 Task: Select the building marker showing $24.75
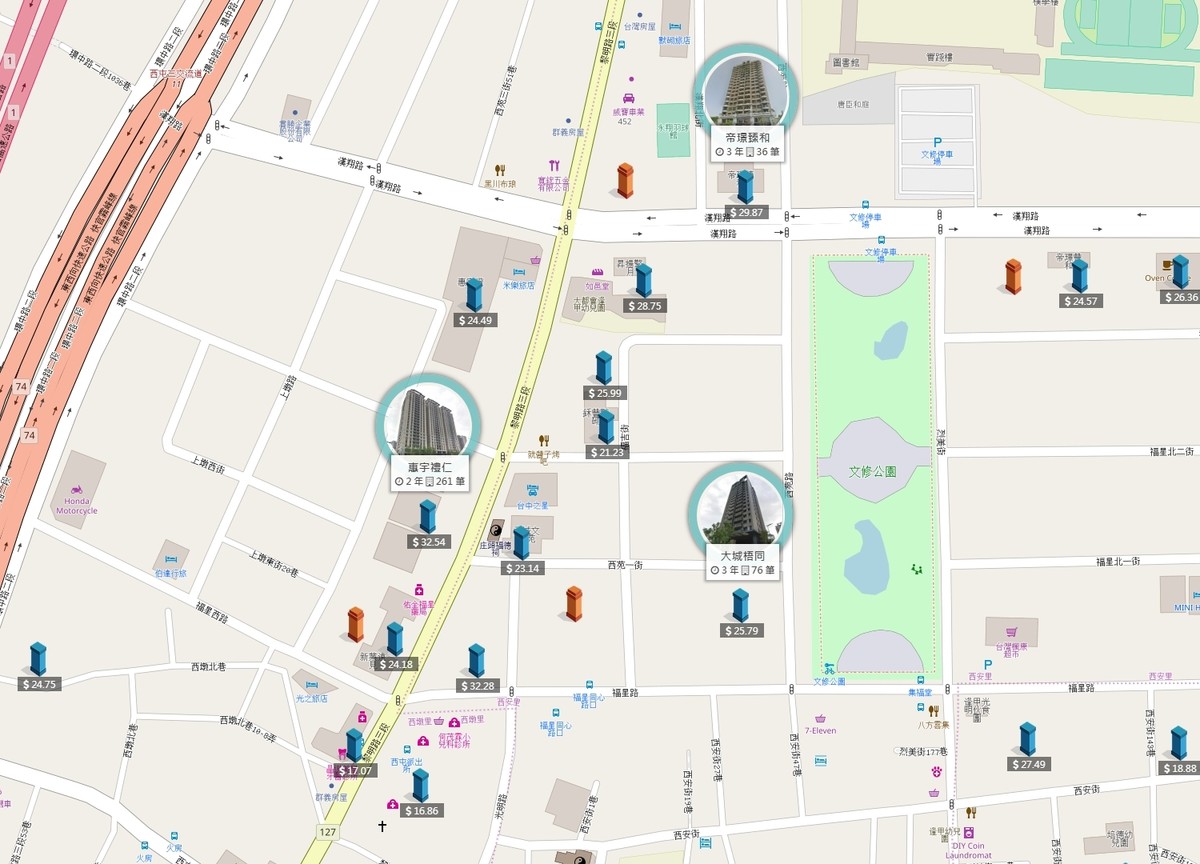(x=38, y=659)
